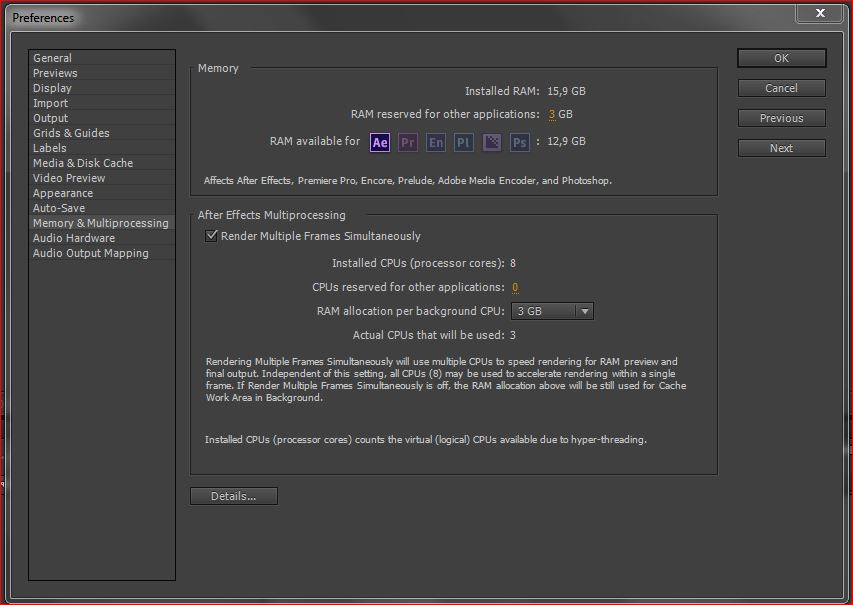
Task: Click the Adobe Media Encoder app icon
Action: (492, 143)
